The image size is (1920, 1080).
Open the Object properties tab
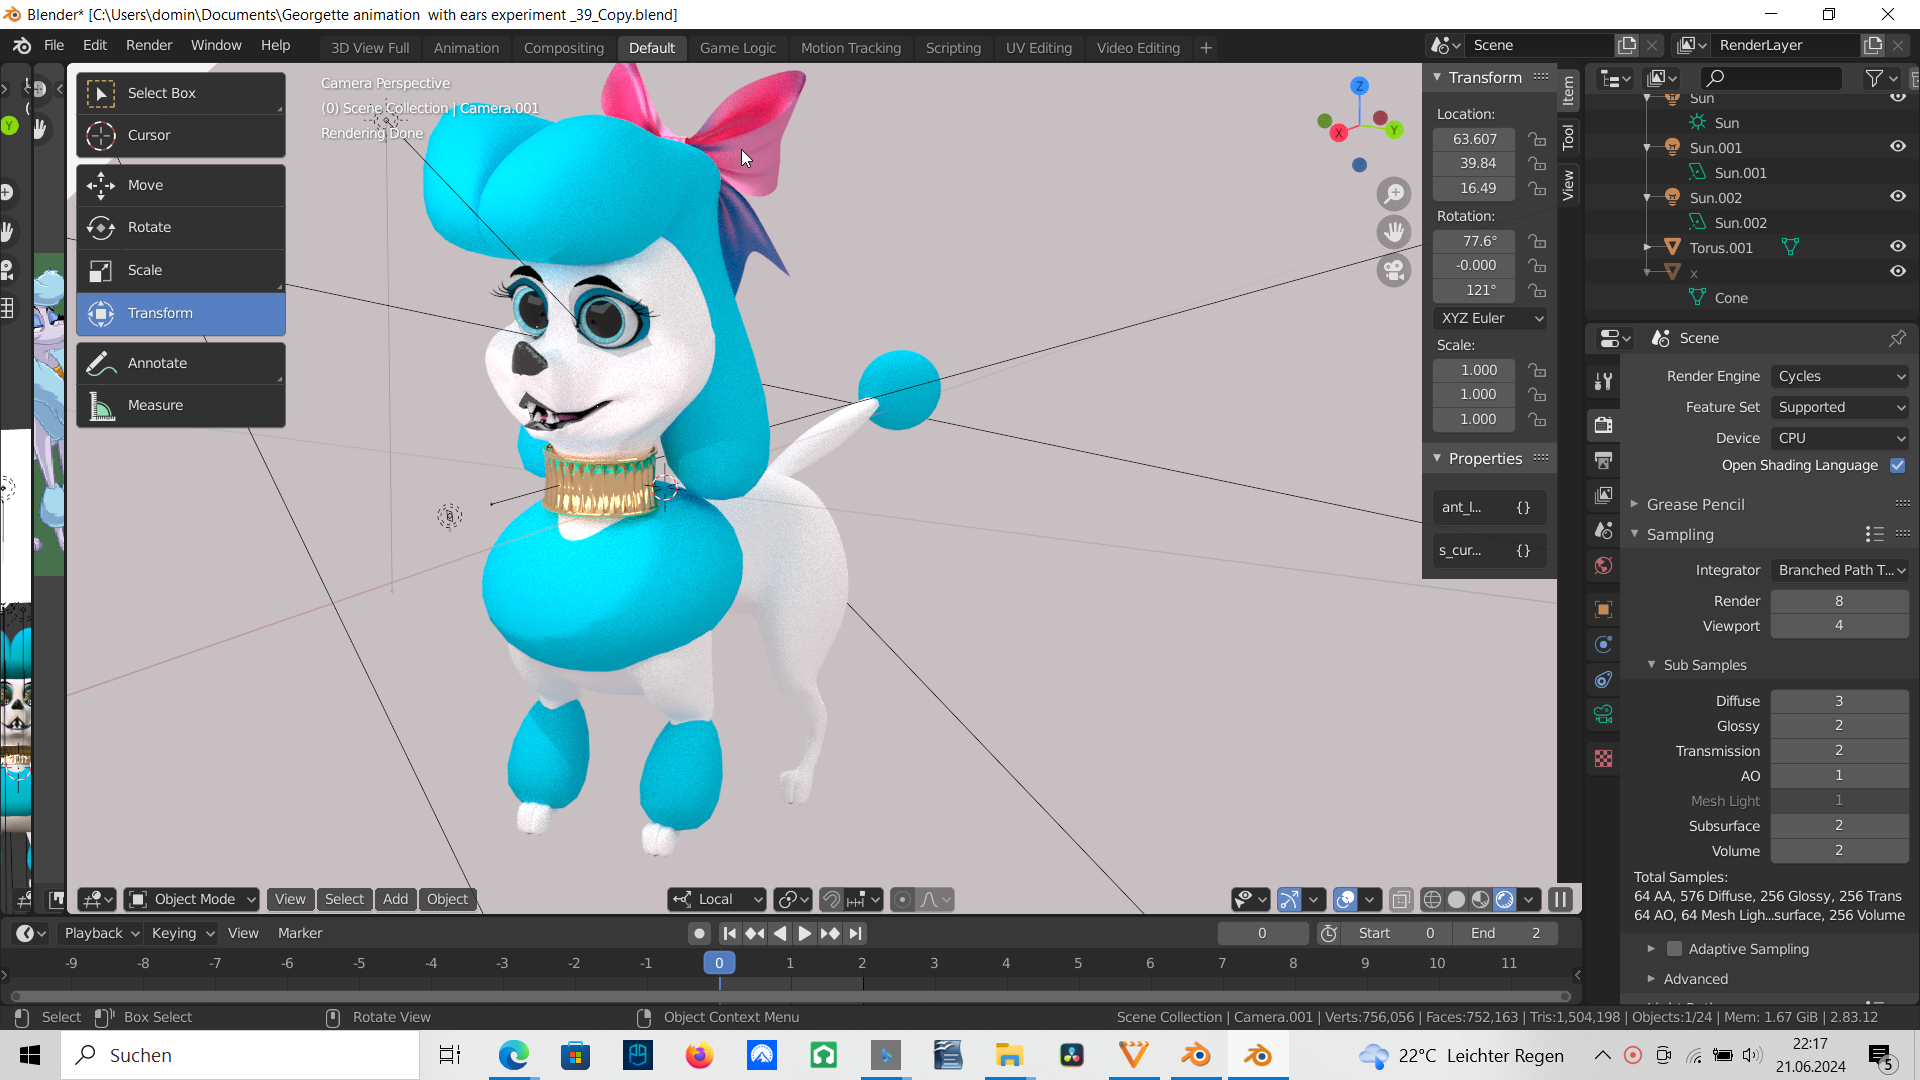tap(1603, 609)
